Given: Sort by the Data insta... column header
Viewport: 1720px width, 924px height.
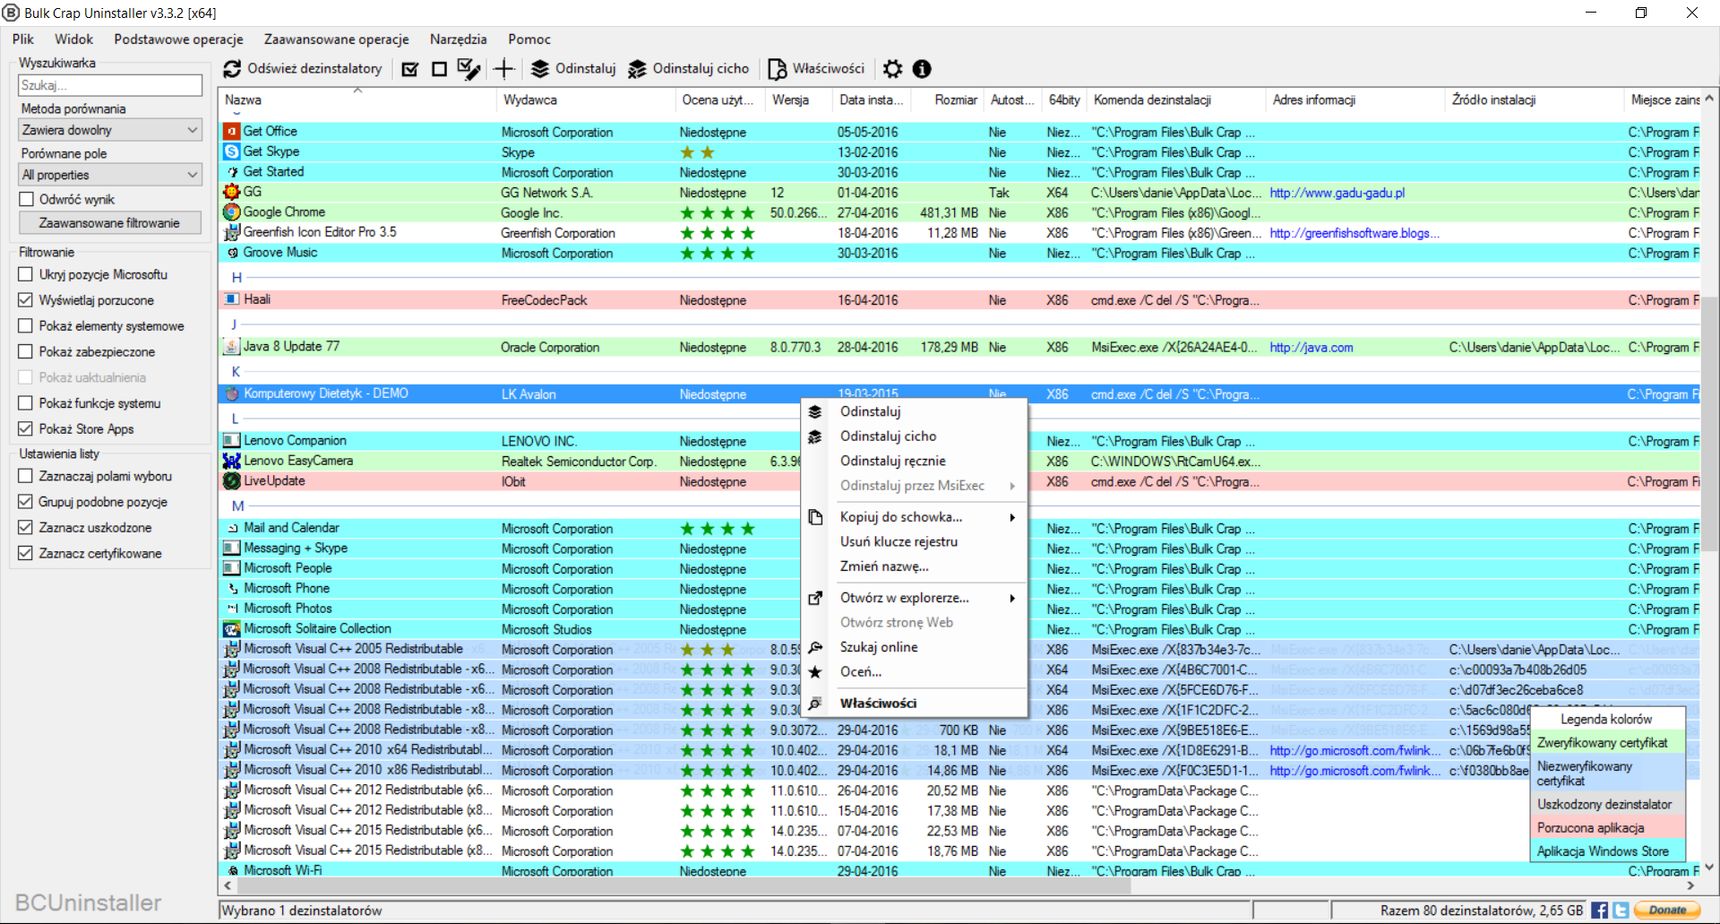Looking at the screenshot, I should point(870,100).
